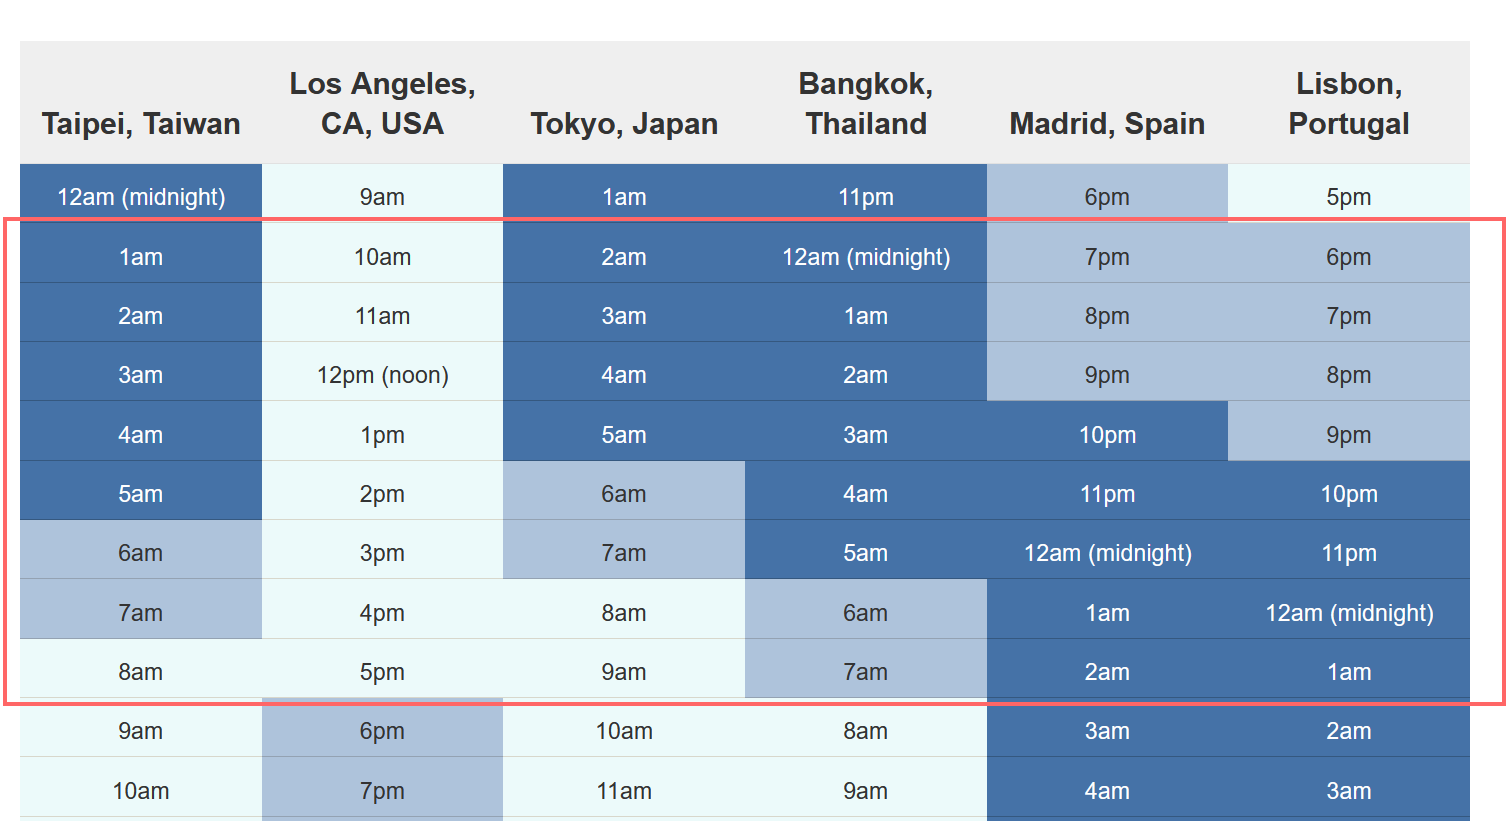Select the 1am cell in Tokyo column
The height and width of the screenshot is (821, 1509).
tap(624, 197)
